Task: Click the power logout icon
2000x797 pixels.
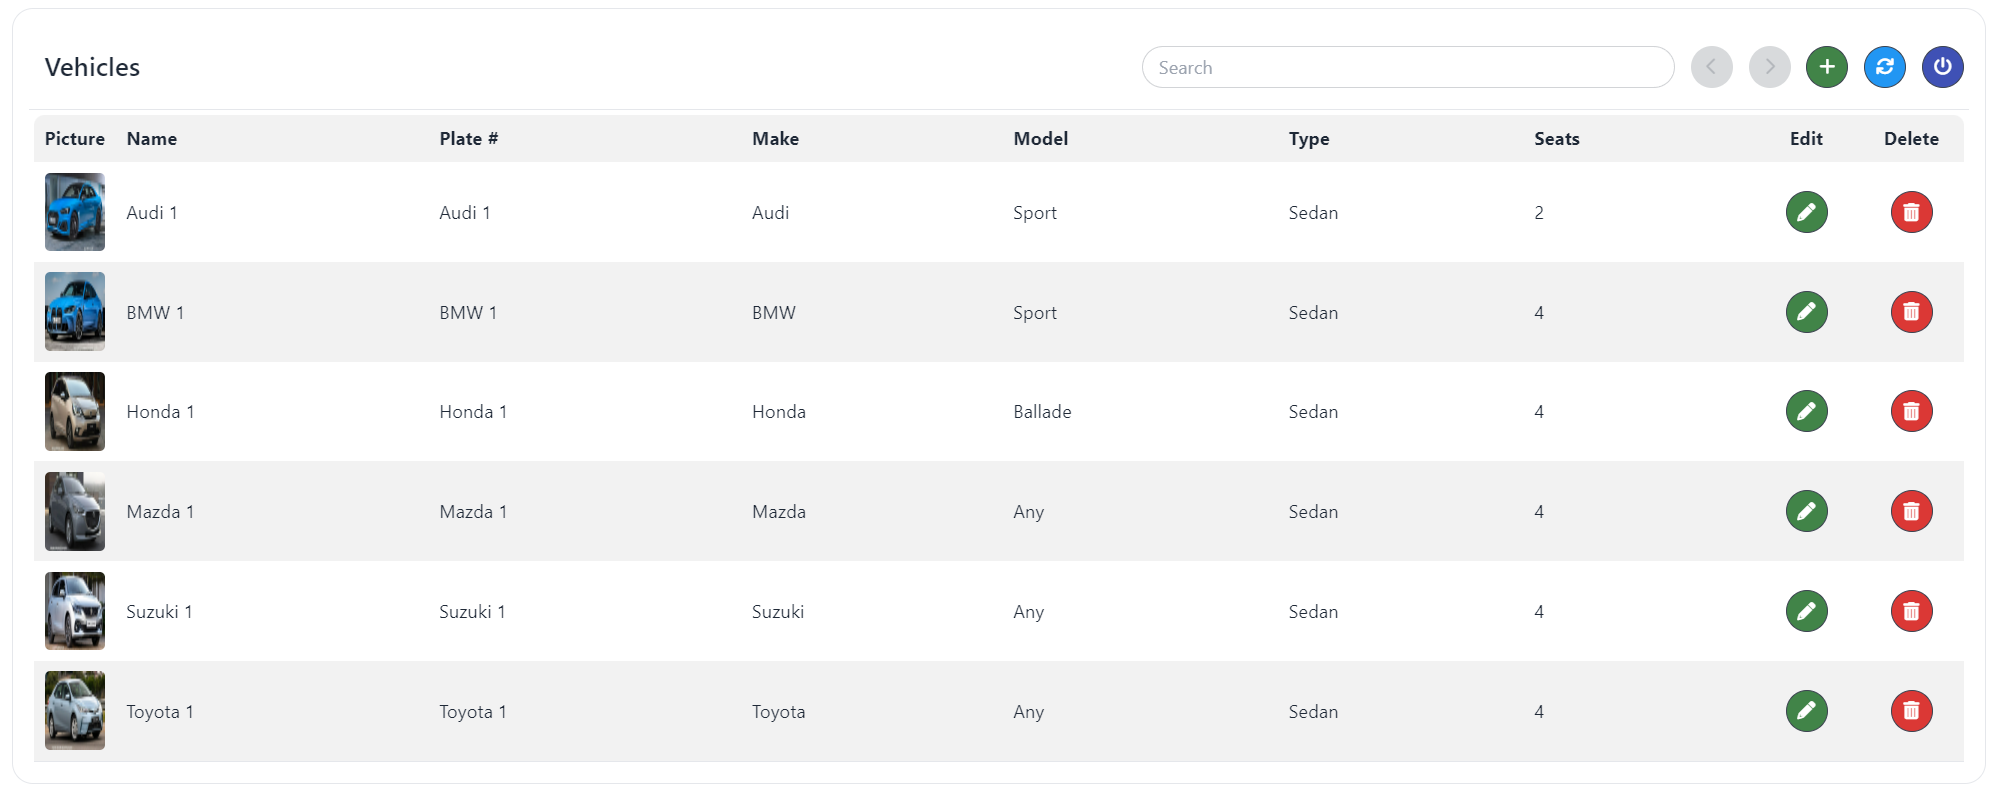Action: pos(1942,67)
